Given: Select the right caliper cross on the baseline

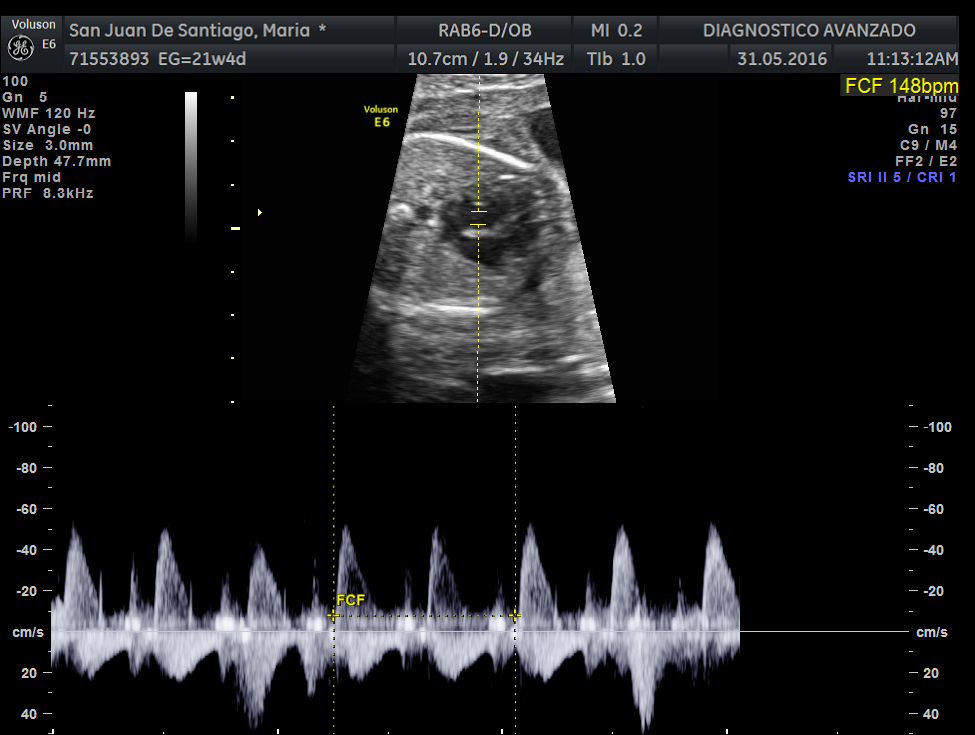Looking at the screenshot, I should coord(515,616).
